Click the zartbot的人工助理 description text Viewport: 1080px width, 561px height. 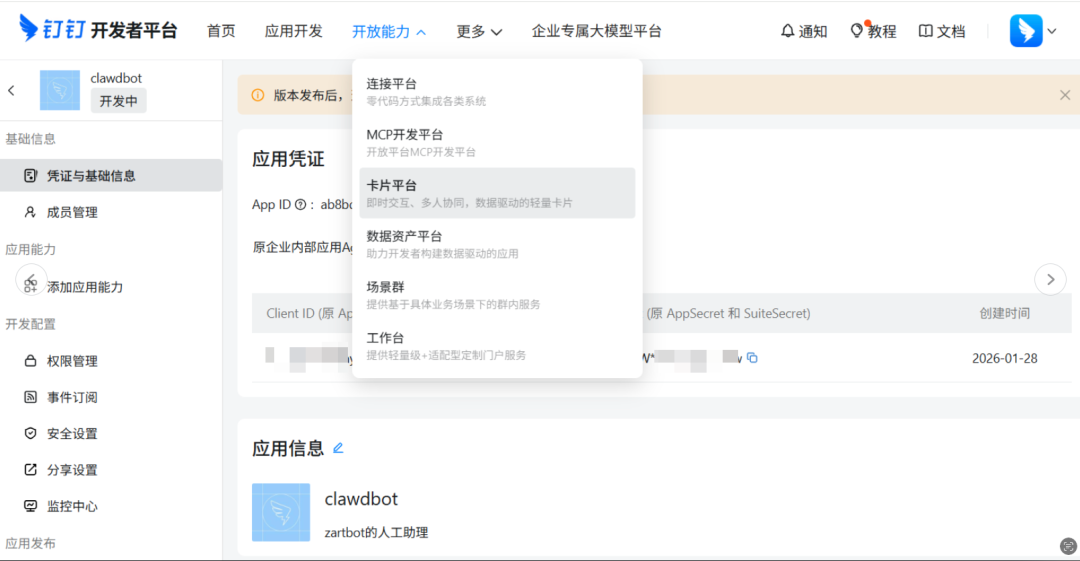point(376,532)
